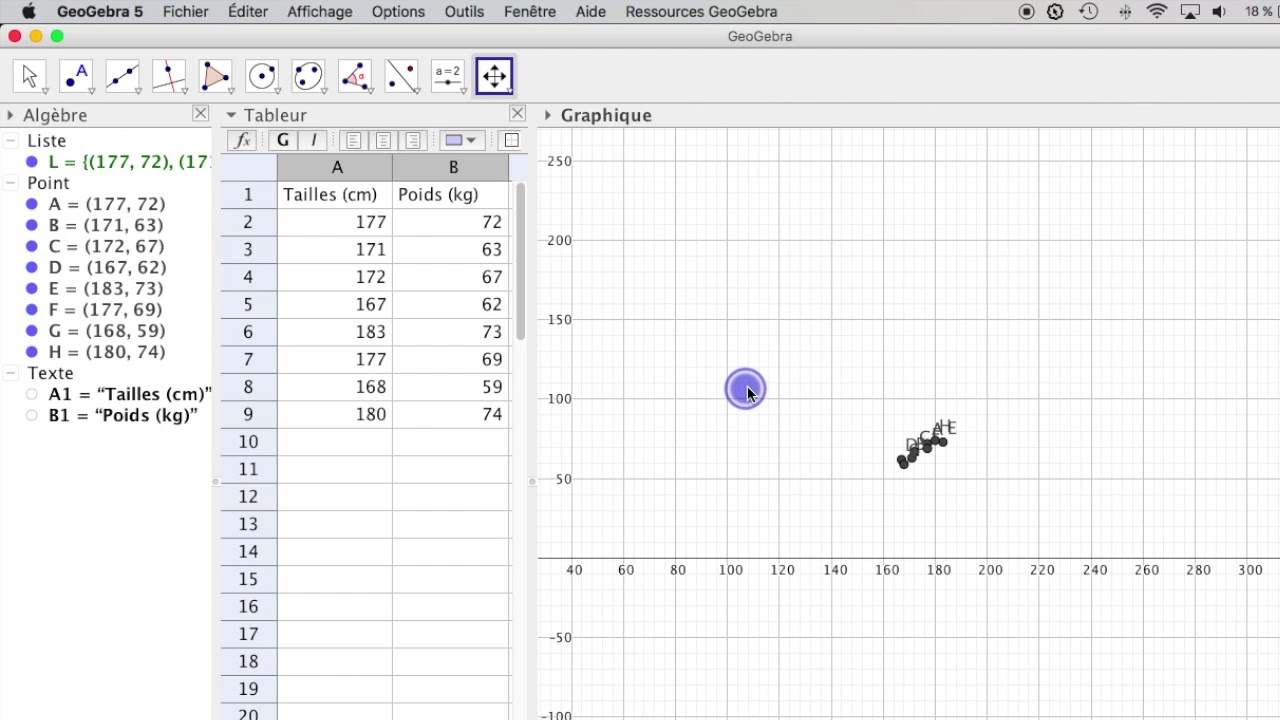Select the Move arrow tool
Viewport: 1280px width, 720px height.
[29, 76]
